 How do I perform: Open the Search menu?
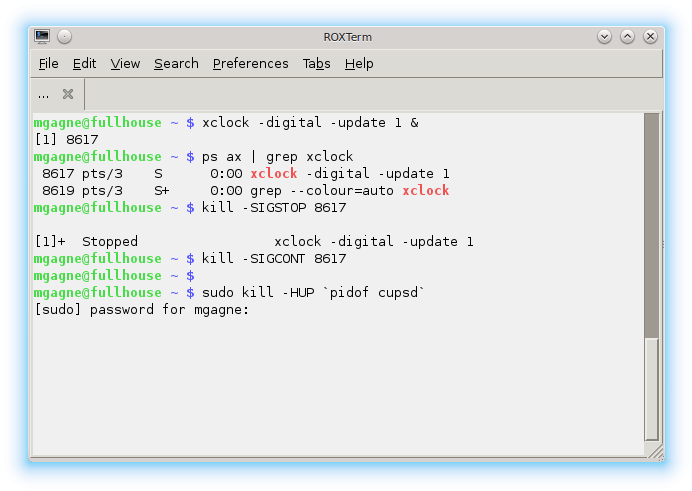[x=176, y=63]
